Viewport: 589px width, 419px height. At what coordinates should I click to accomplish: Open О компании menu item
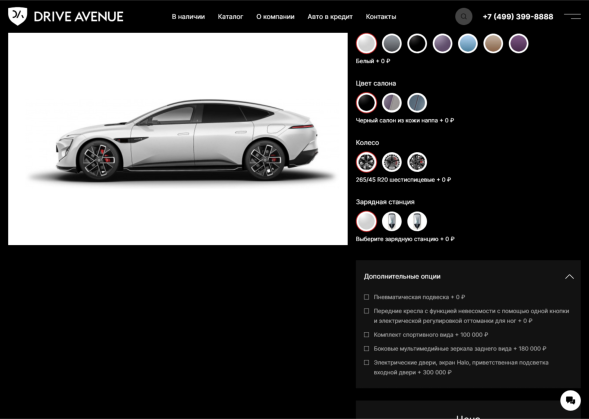point(275,17)
